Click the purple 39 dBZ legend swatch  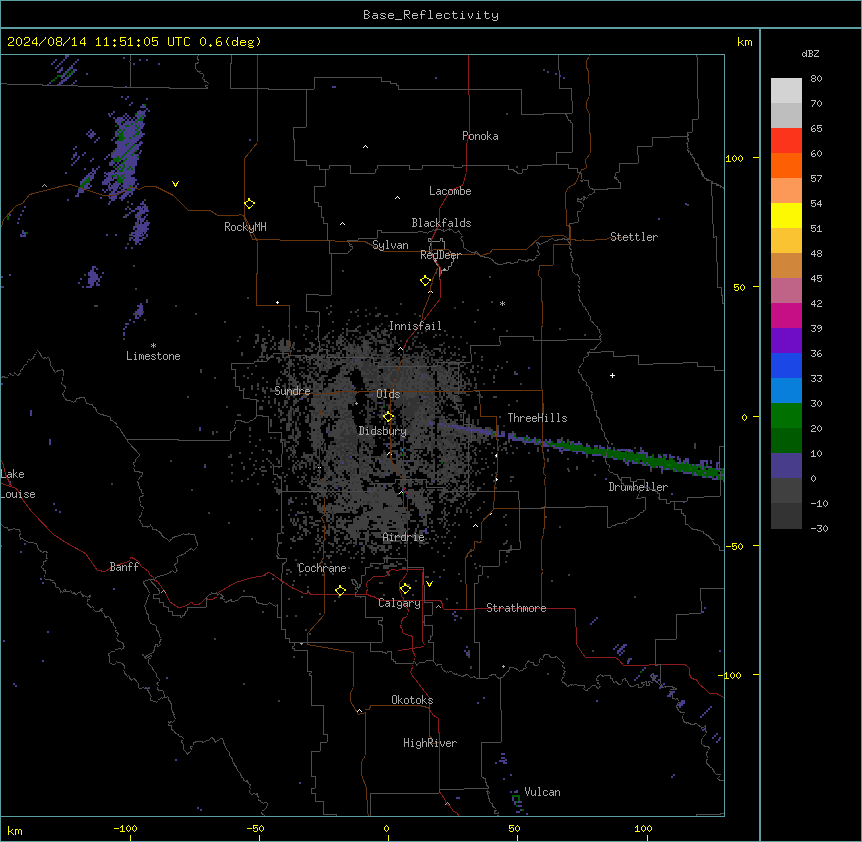786,341
